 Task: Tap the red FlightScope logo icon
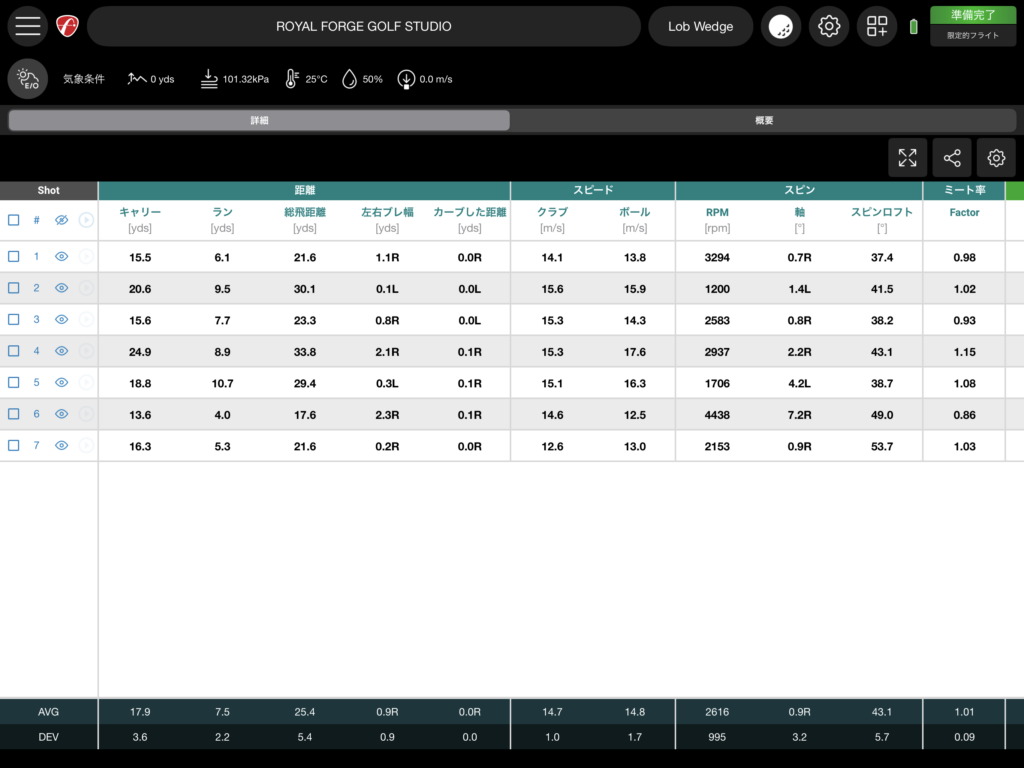(67, 26)
